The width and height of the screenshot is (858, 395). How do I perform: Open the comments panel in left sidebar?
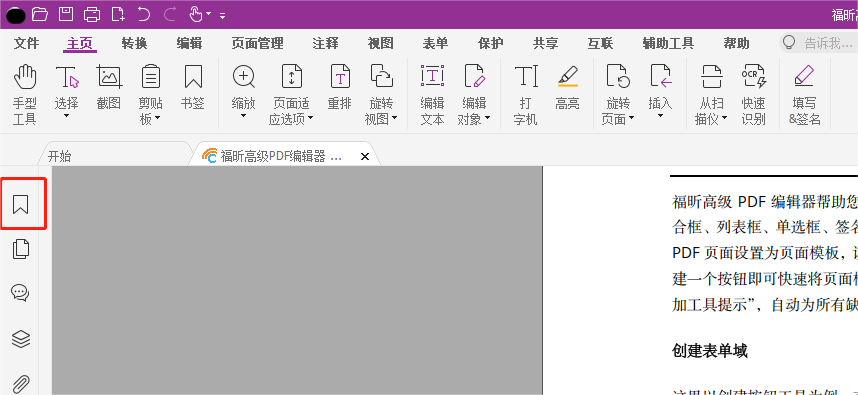pos(21,293)
